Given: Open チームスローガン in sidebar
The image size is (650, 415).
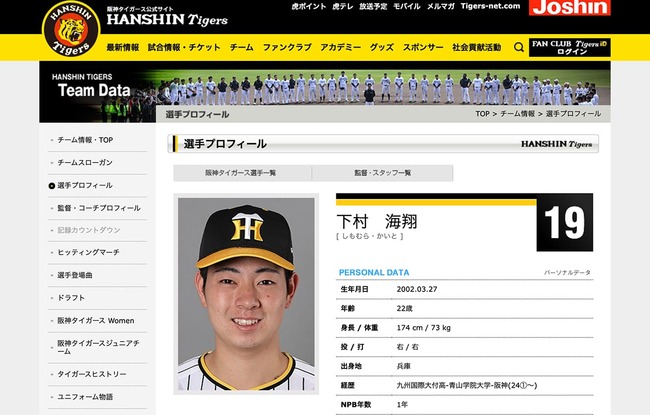Looking at the screenshot, I should tap(85, 163).
